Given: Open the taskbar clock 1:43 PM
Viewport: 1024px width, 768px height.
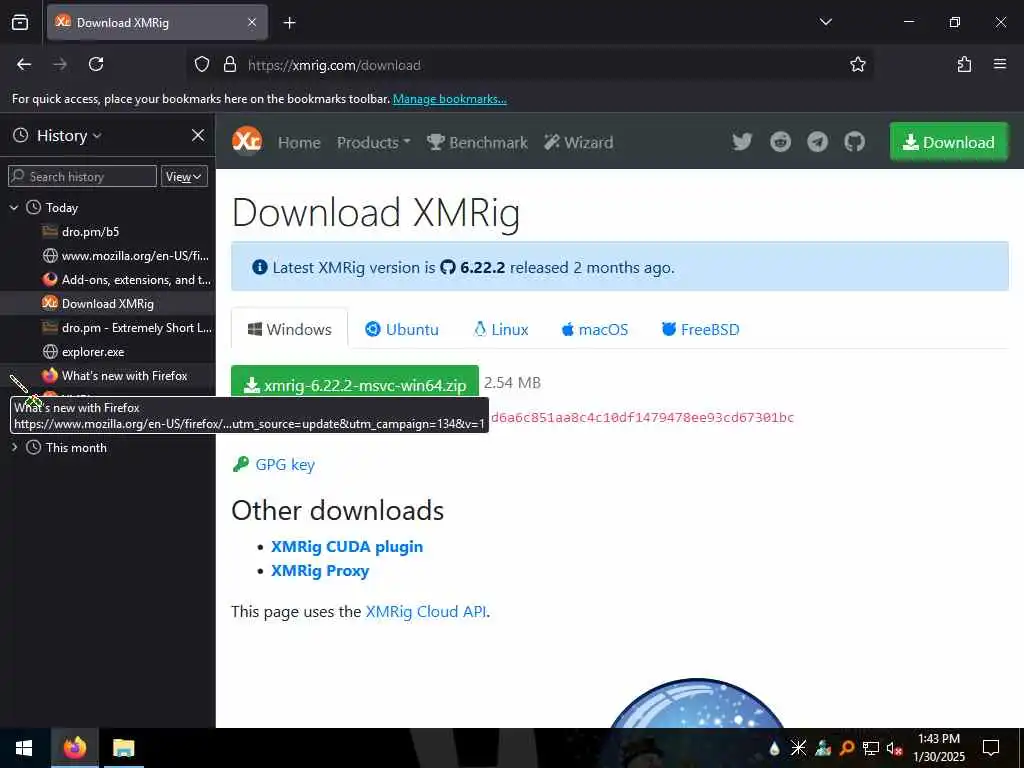Looking at the screenshot, I should pos(938,748).
